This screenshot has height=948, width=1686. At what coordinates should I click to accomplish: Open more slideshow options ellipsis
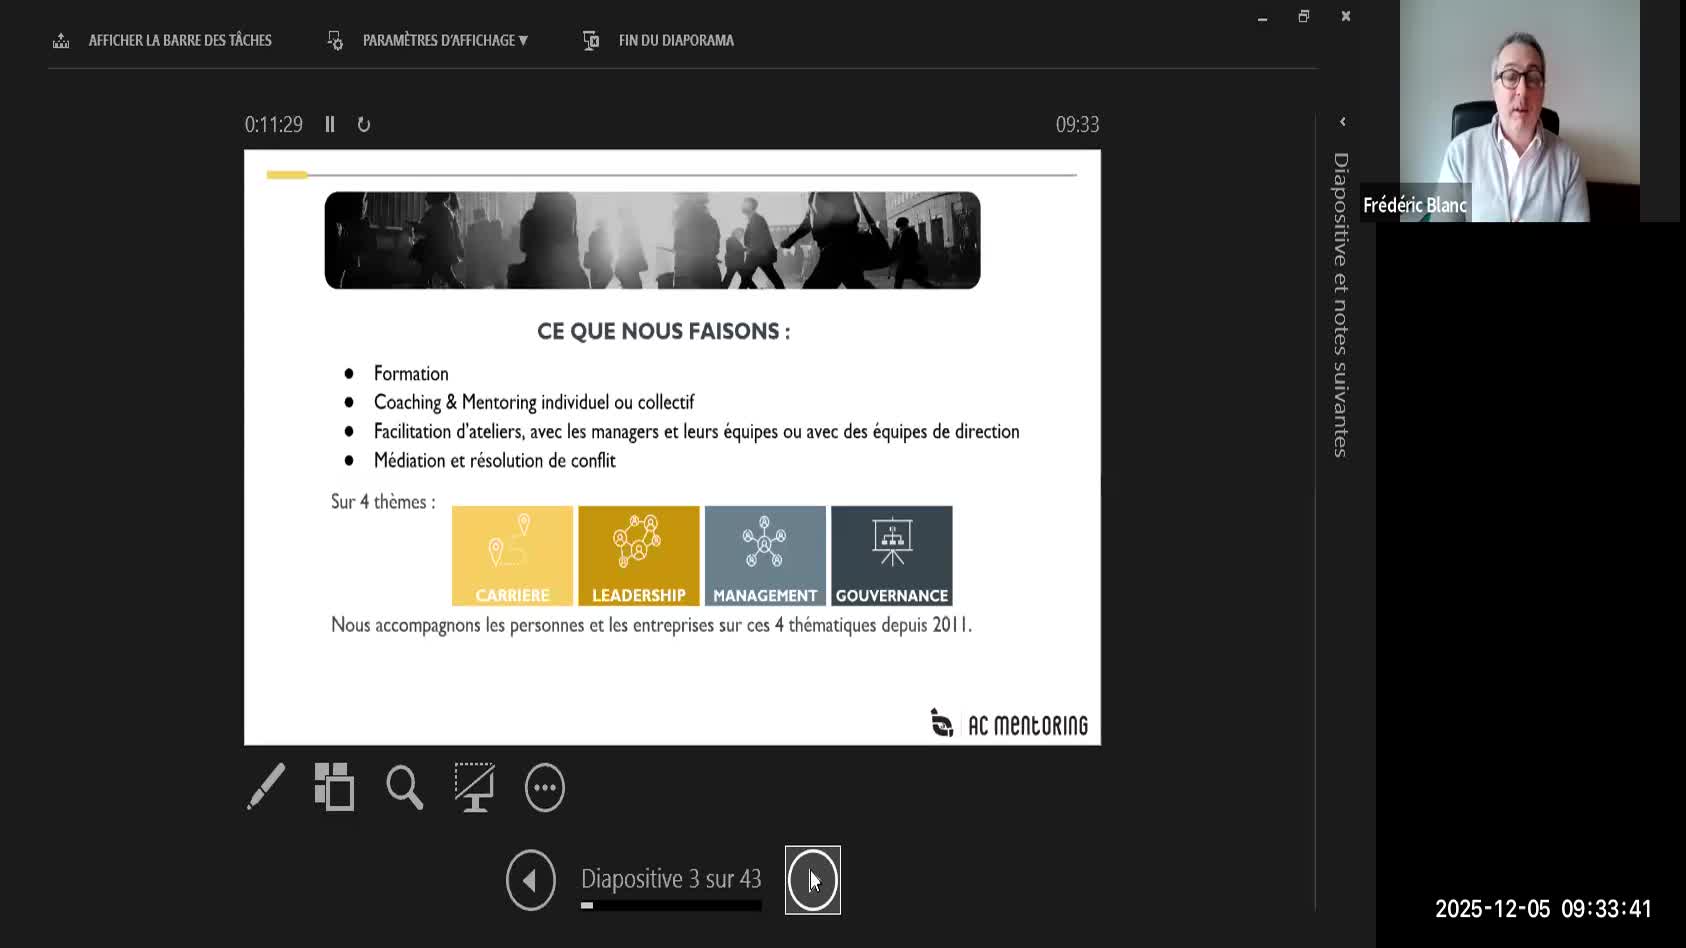pyautogui.click(x=545, y=788)
